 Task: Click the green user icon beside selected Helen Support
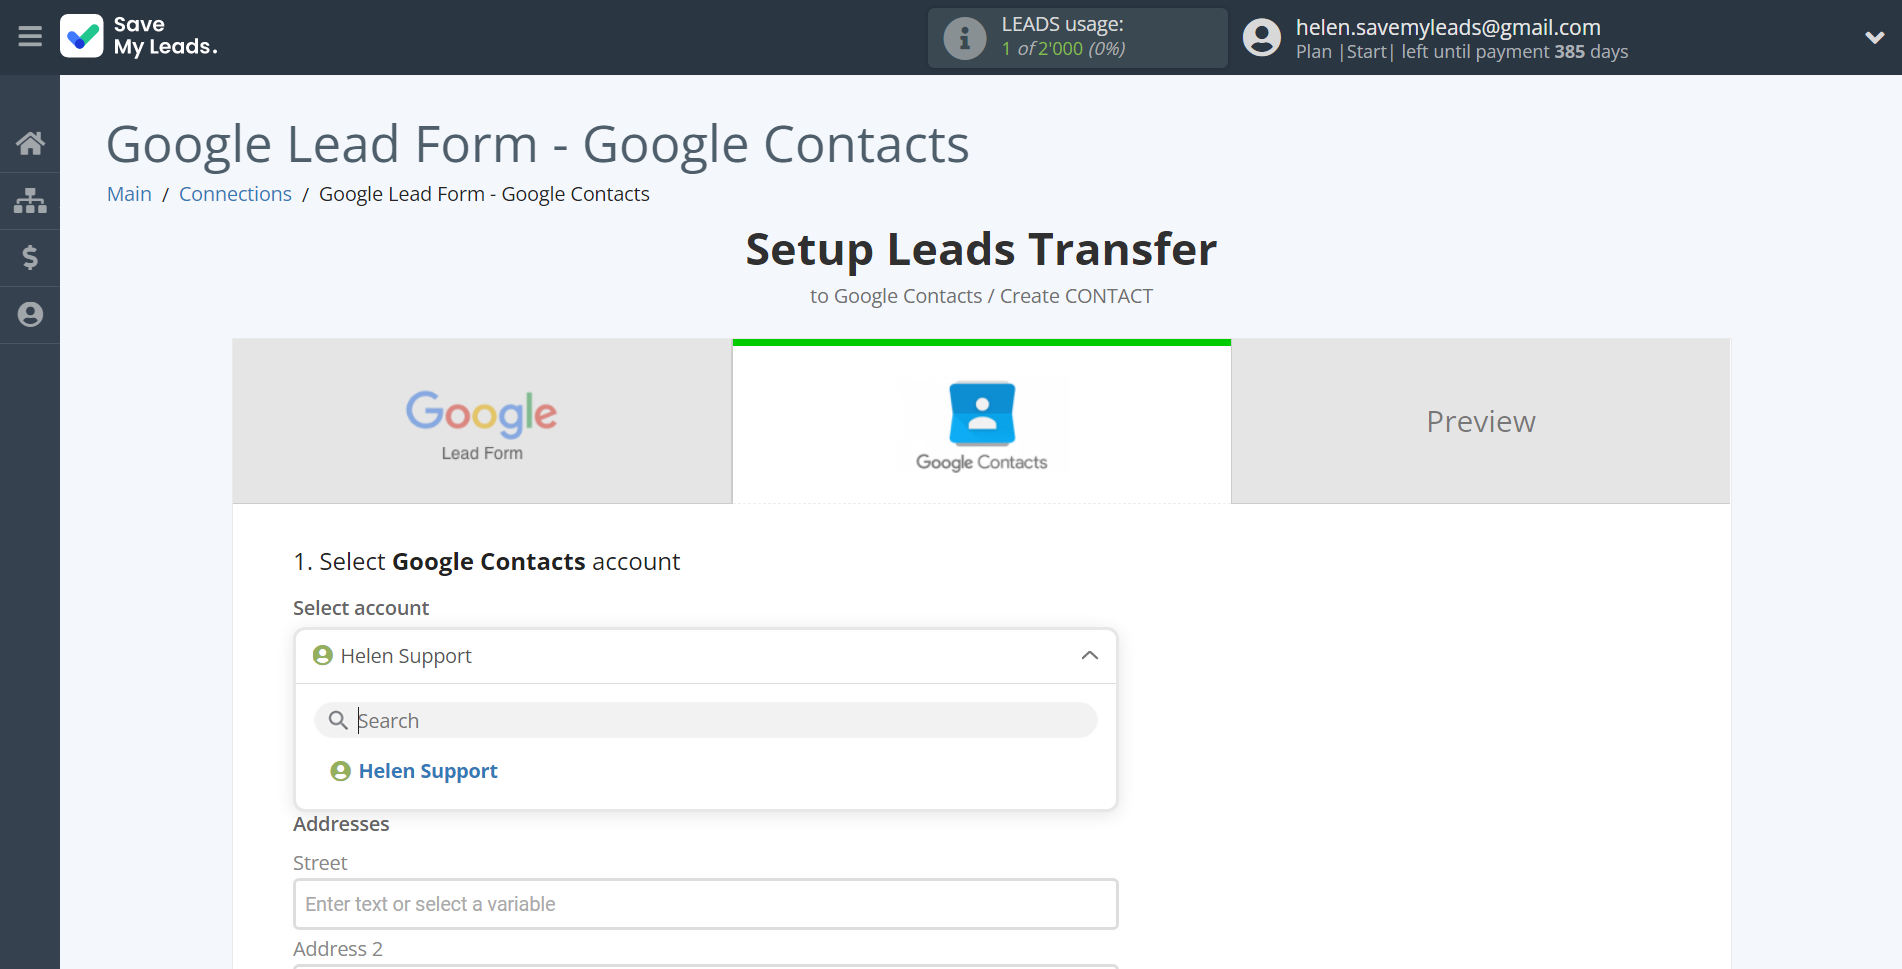pyautogui.click(x=322, y=655)
